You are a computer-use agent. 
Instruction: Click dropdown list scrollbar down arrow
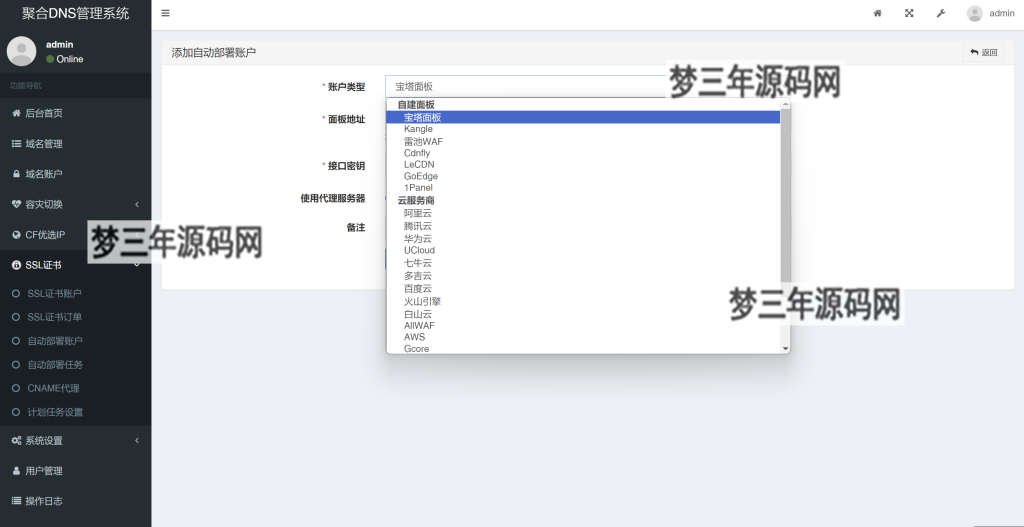coord(786,349)
